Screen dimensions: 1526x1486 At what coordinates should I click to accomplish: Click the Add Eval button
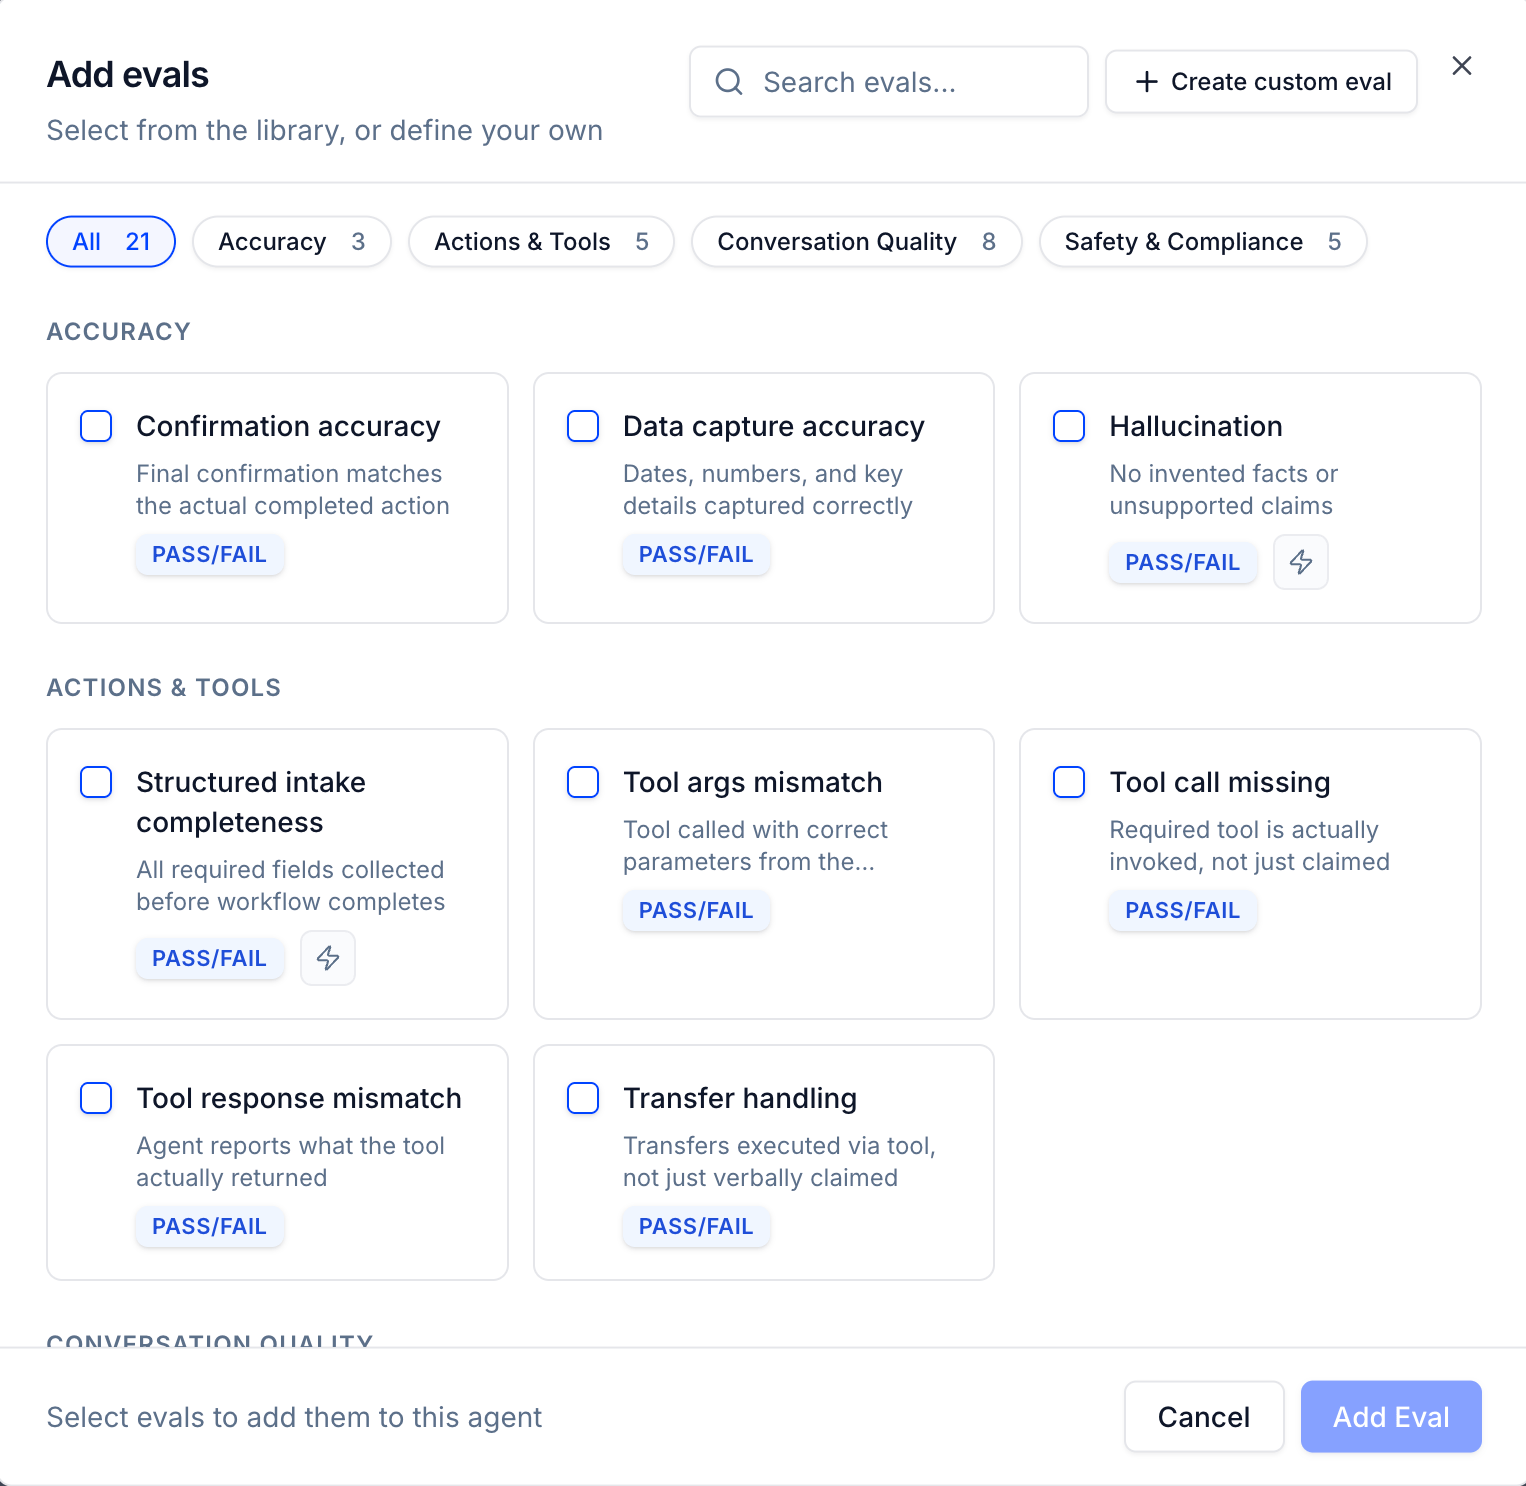point(1391,1417)
